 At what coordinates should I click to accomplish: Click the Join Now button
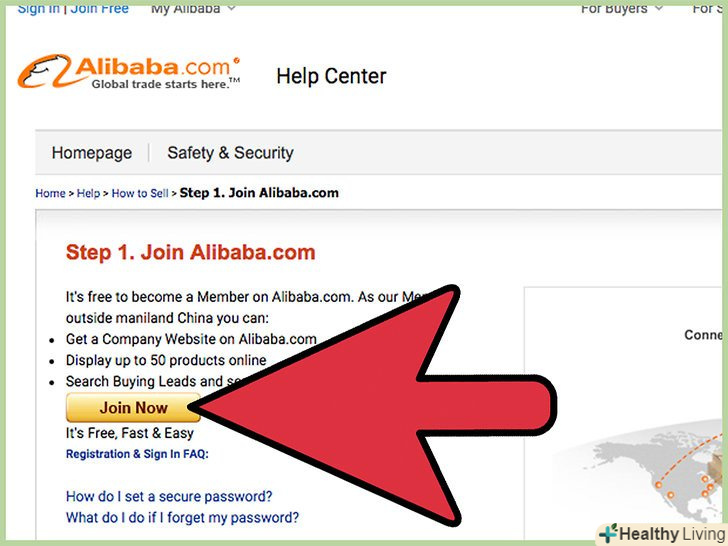pos(133,408)
